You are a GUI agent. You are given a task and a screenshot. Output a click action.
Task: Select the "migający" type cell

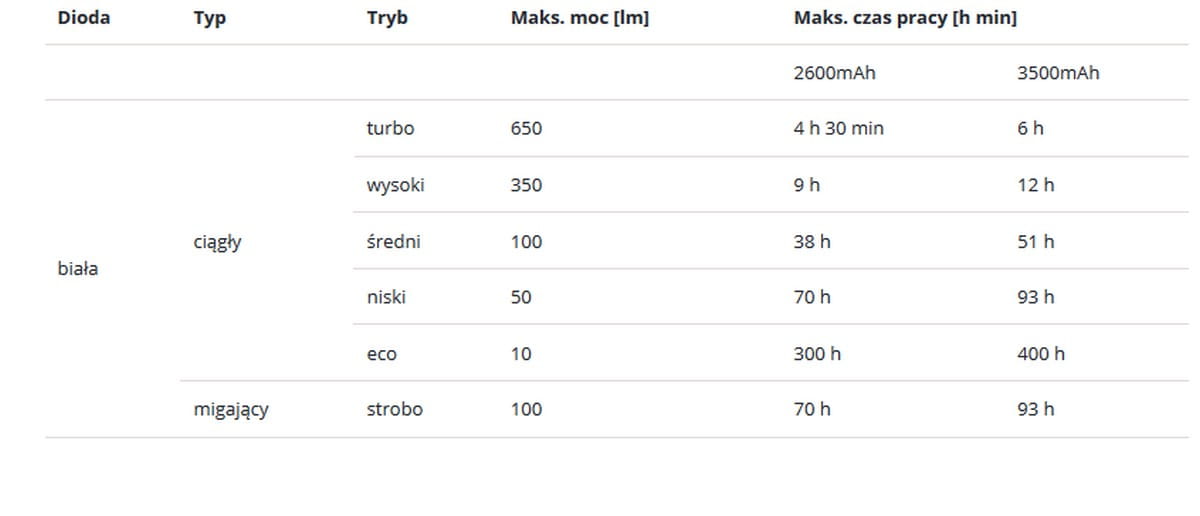click(231, 409)
